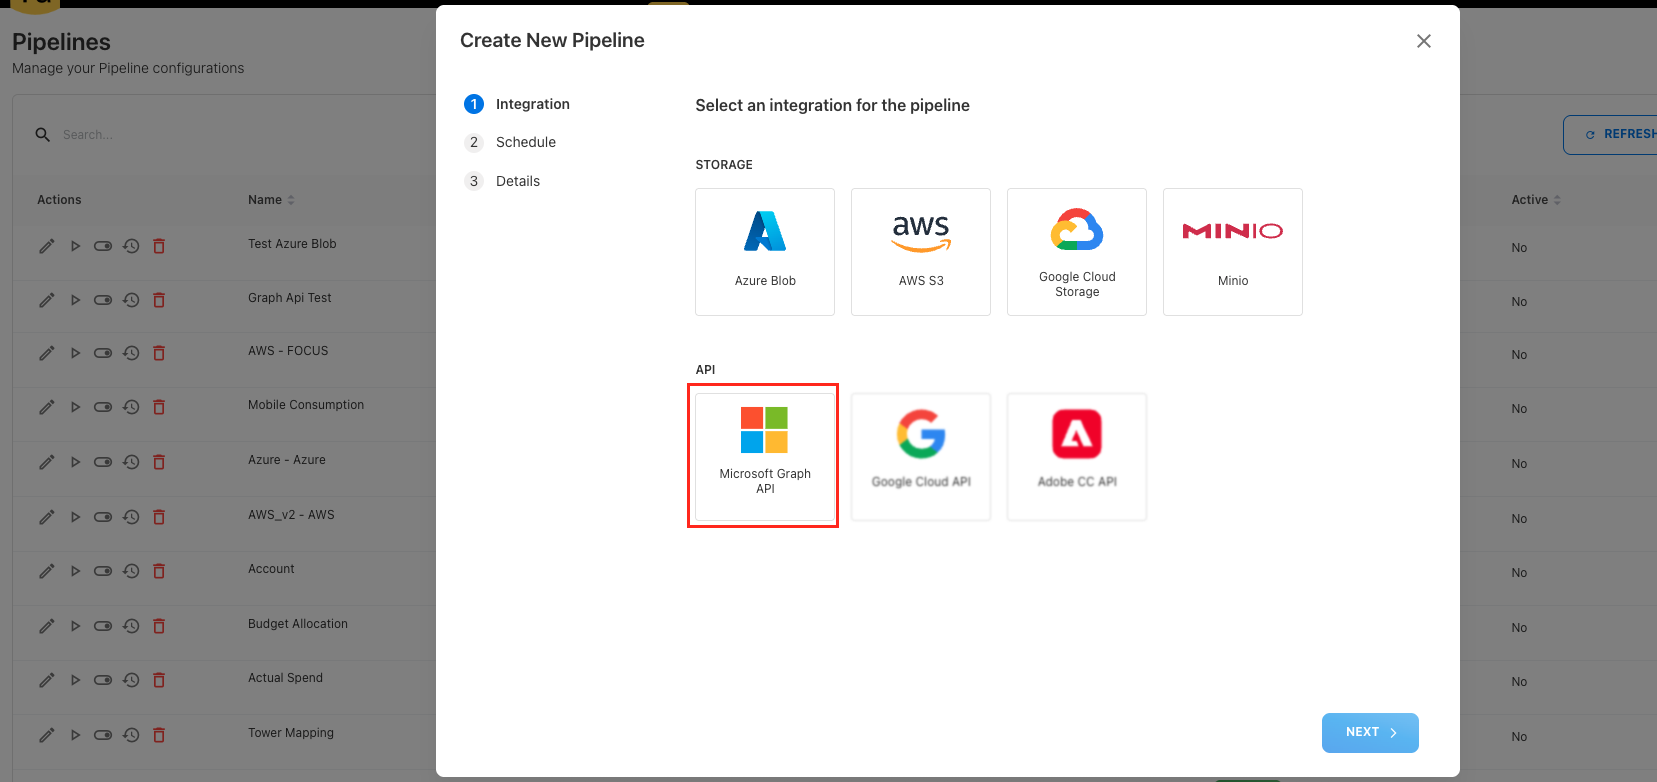
Task: Go to the Schedule step
Action: 525,142
